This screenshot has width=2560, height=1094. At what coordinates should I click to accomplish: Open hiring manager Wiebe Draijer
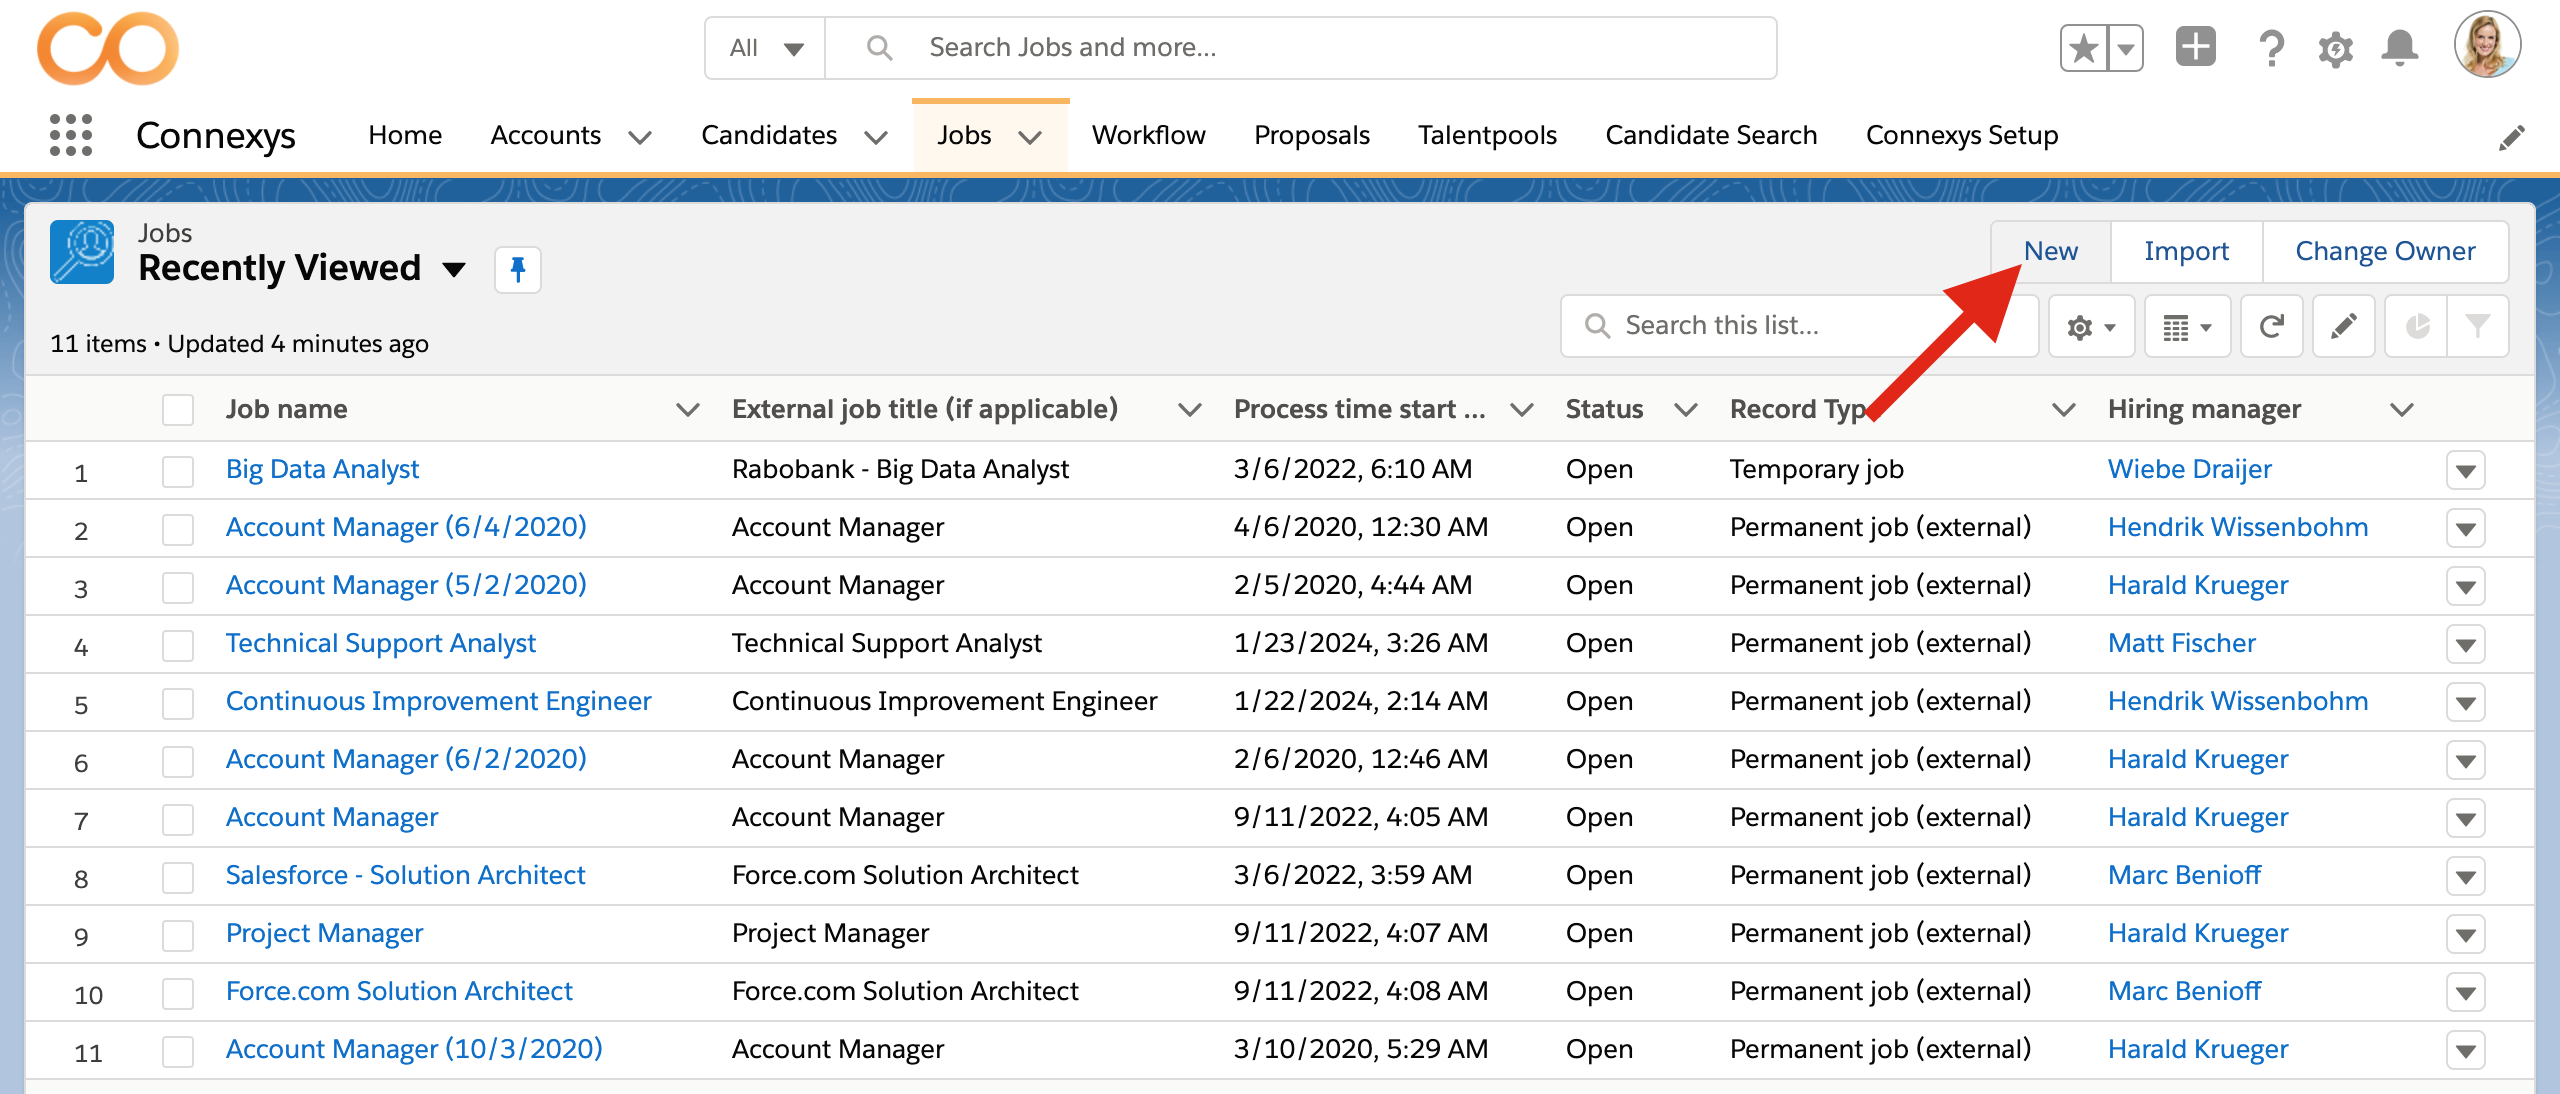(2189, 469)
